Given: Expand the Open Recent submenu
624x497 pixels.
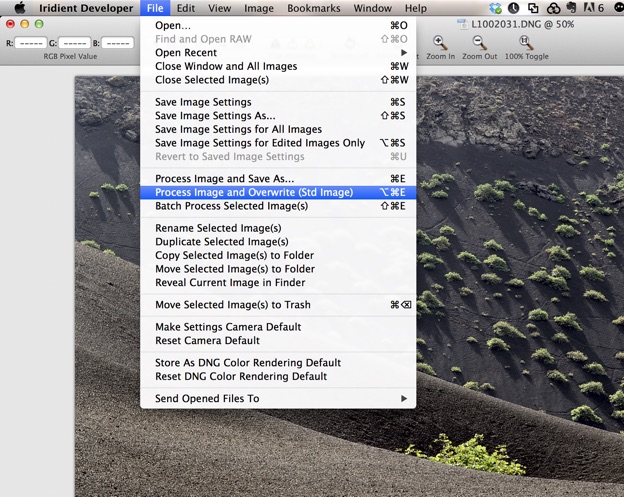Looking at the screenshot, I should point(278,53).
